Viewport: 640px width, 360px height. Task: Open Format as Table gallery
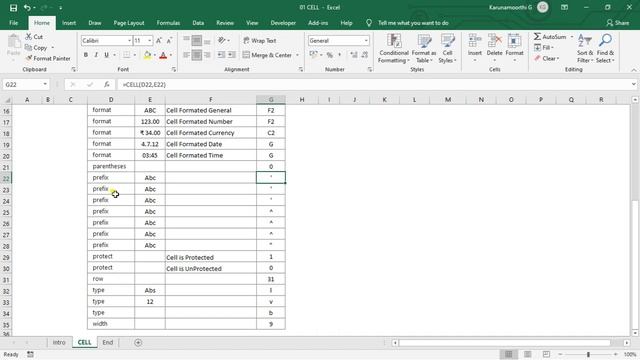424,49
